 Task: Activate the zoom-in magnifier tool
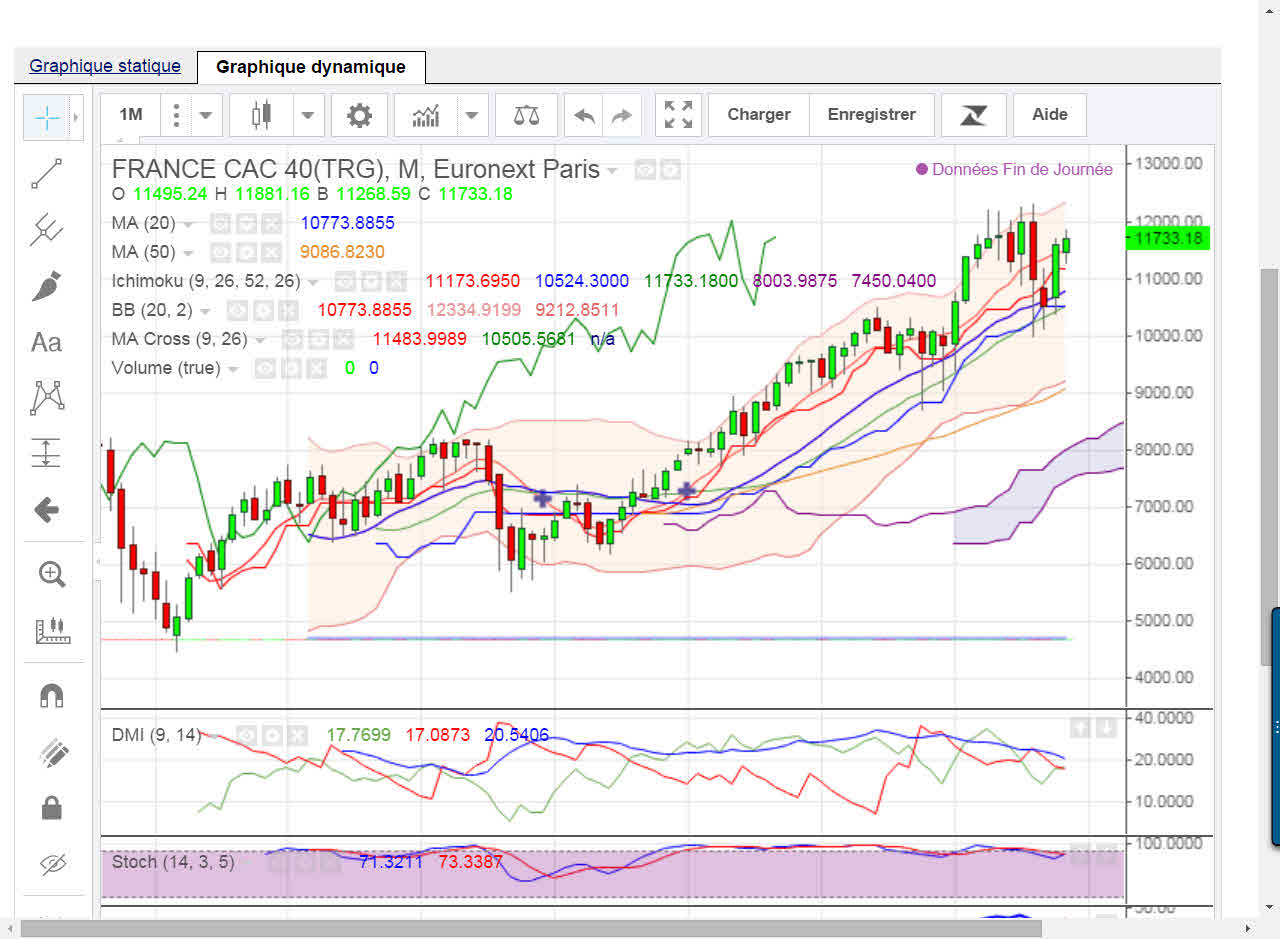pyautogui.click(x=51, y=574)
